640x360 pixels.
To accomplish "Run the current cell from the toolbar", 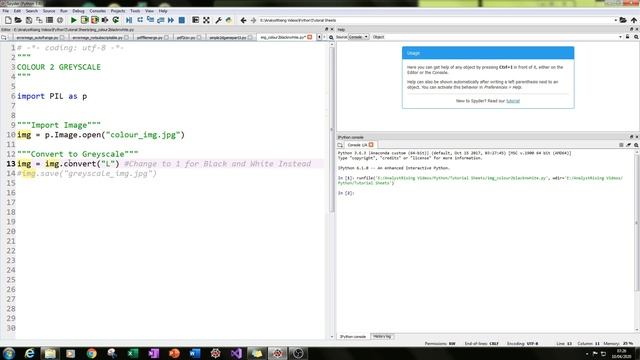I will click(84, 20).
